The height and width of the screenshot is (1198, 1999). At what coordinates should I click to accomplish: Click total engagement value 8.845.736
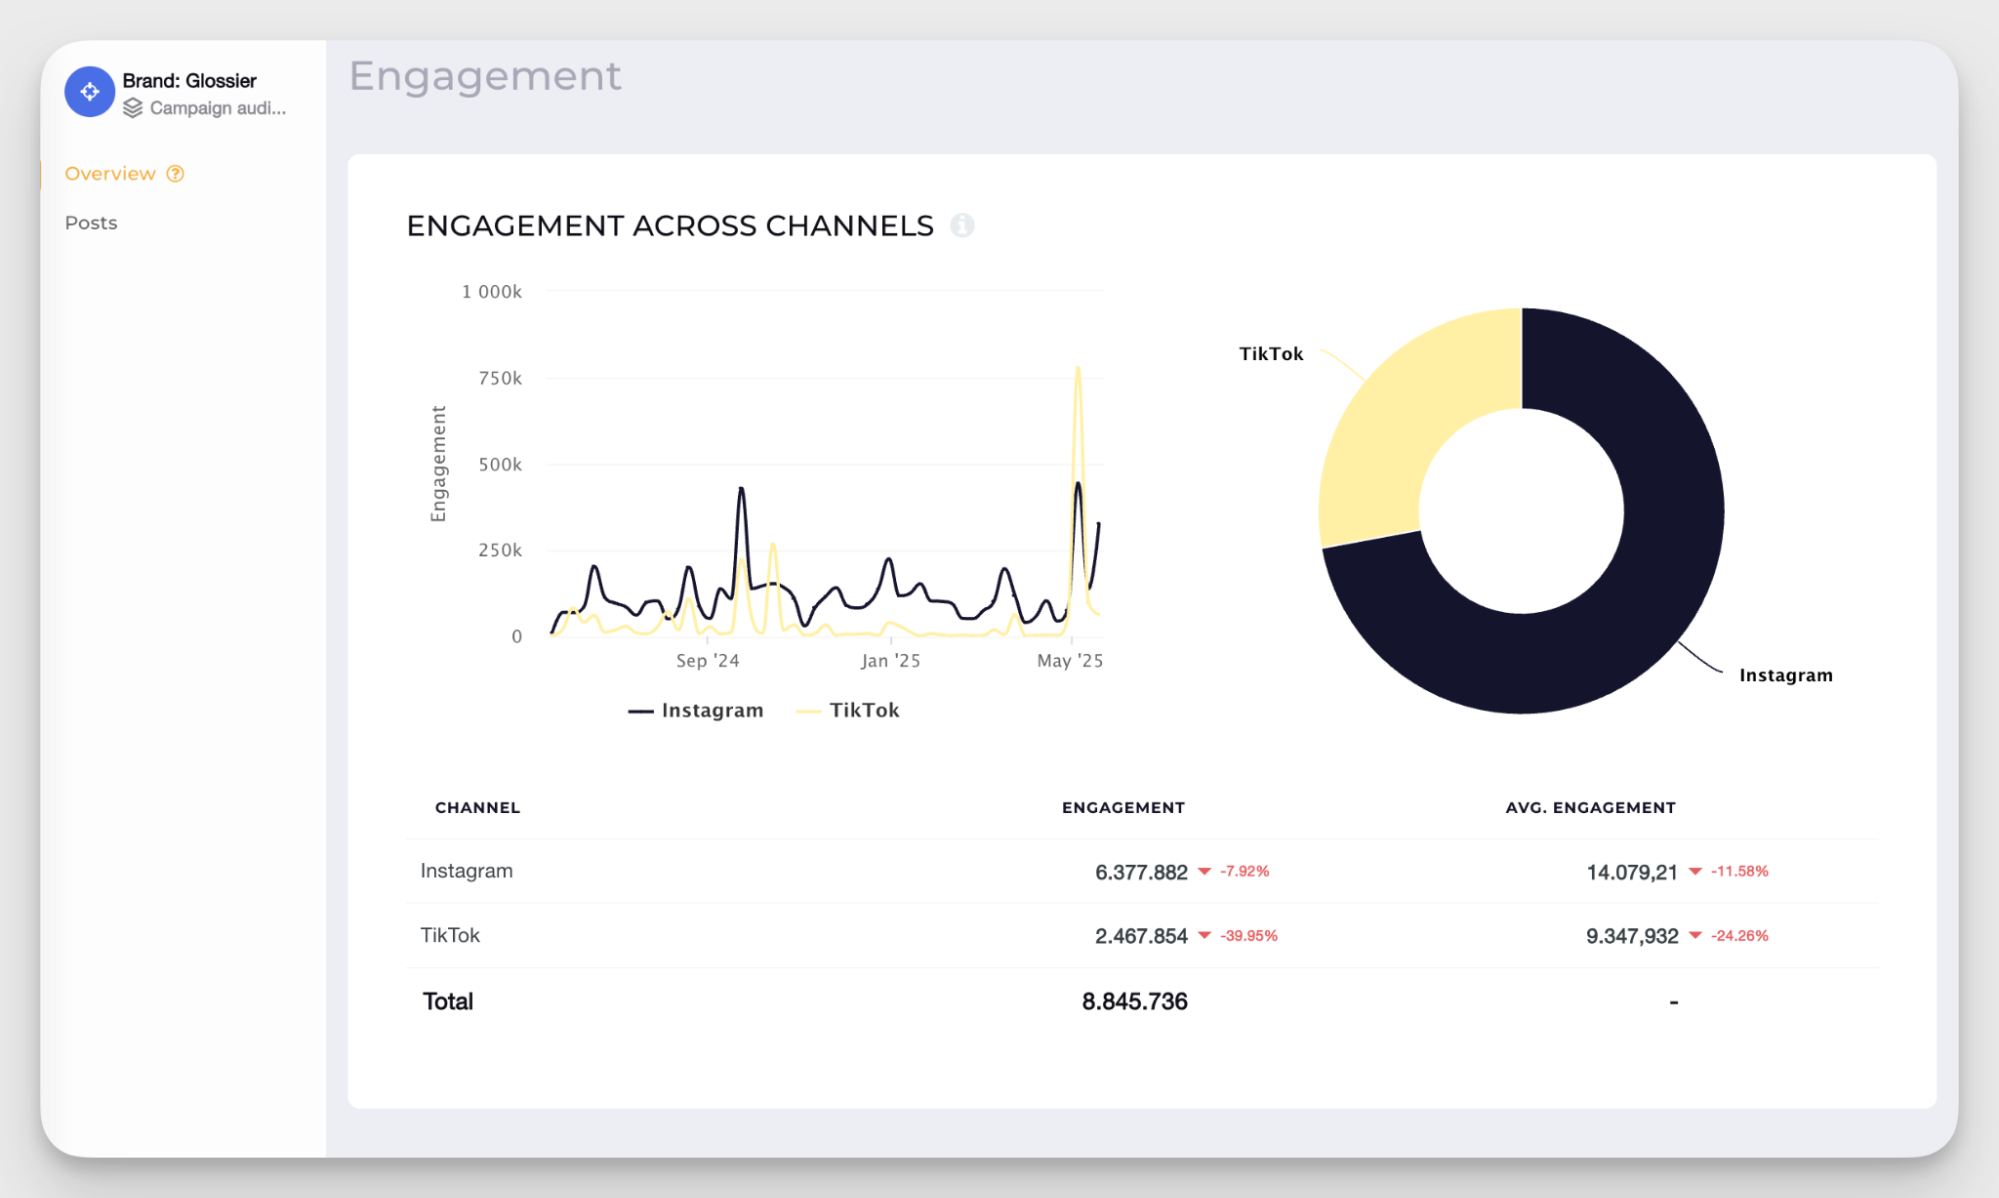coord(1134,1002)
